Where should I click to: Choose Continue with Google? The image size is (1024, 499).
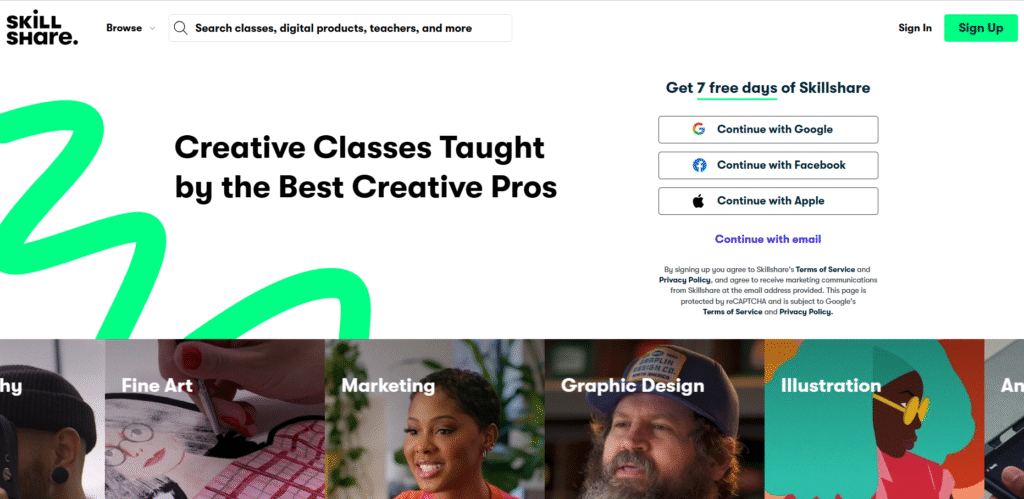[x=768, y=129]
